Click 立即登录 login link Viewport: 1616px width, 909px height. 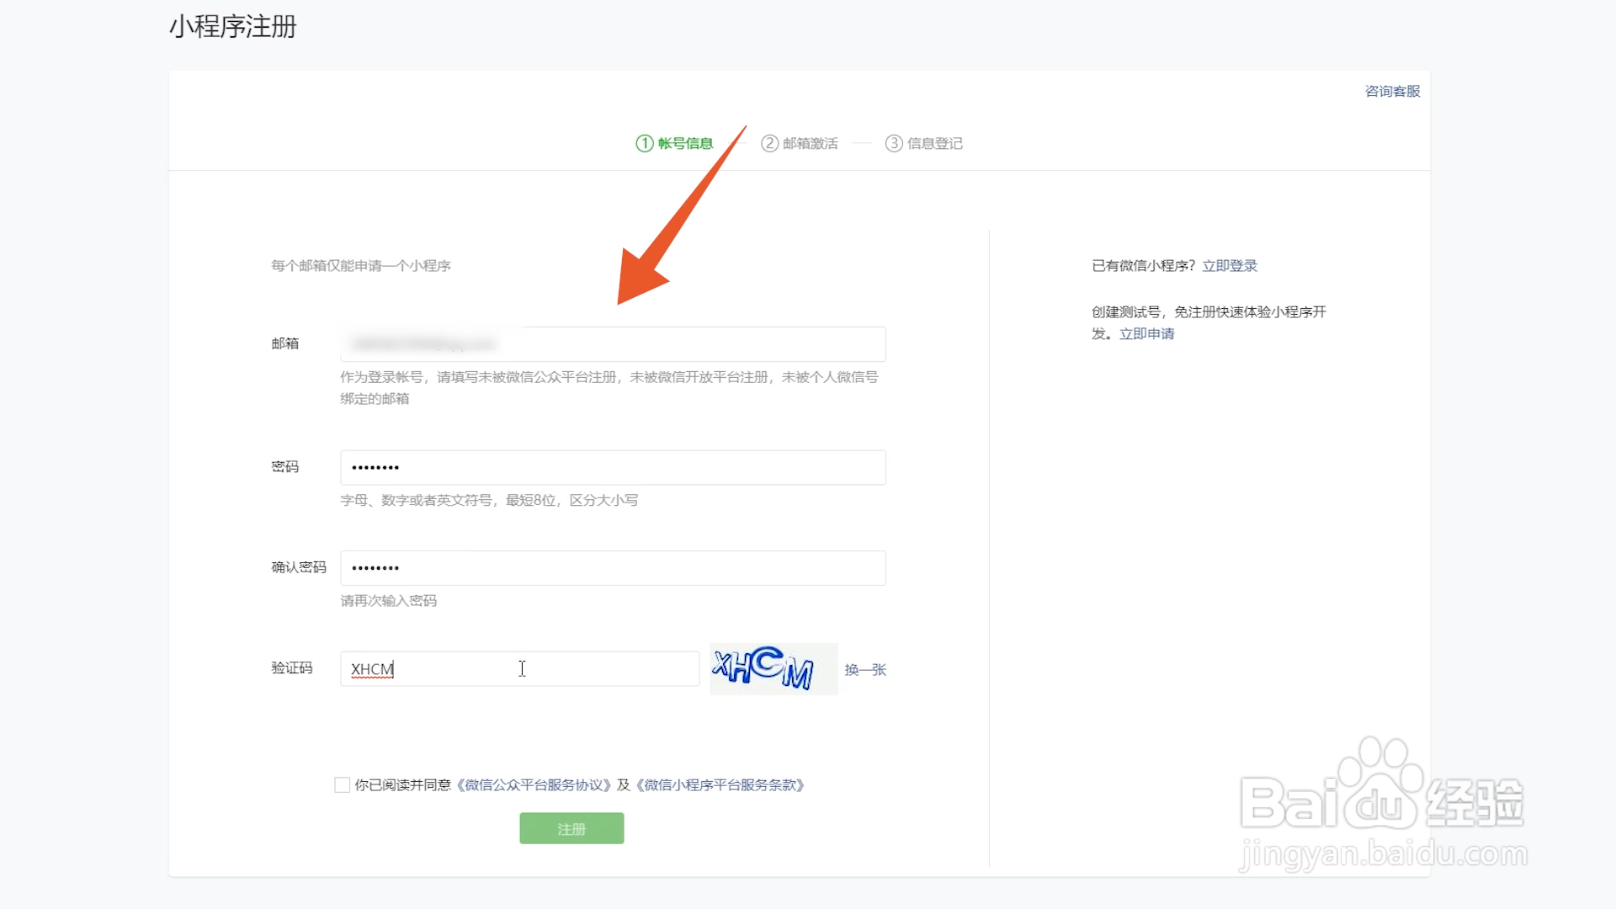(1229, 266)
